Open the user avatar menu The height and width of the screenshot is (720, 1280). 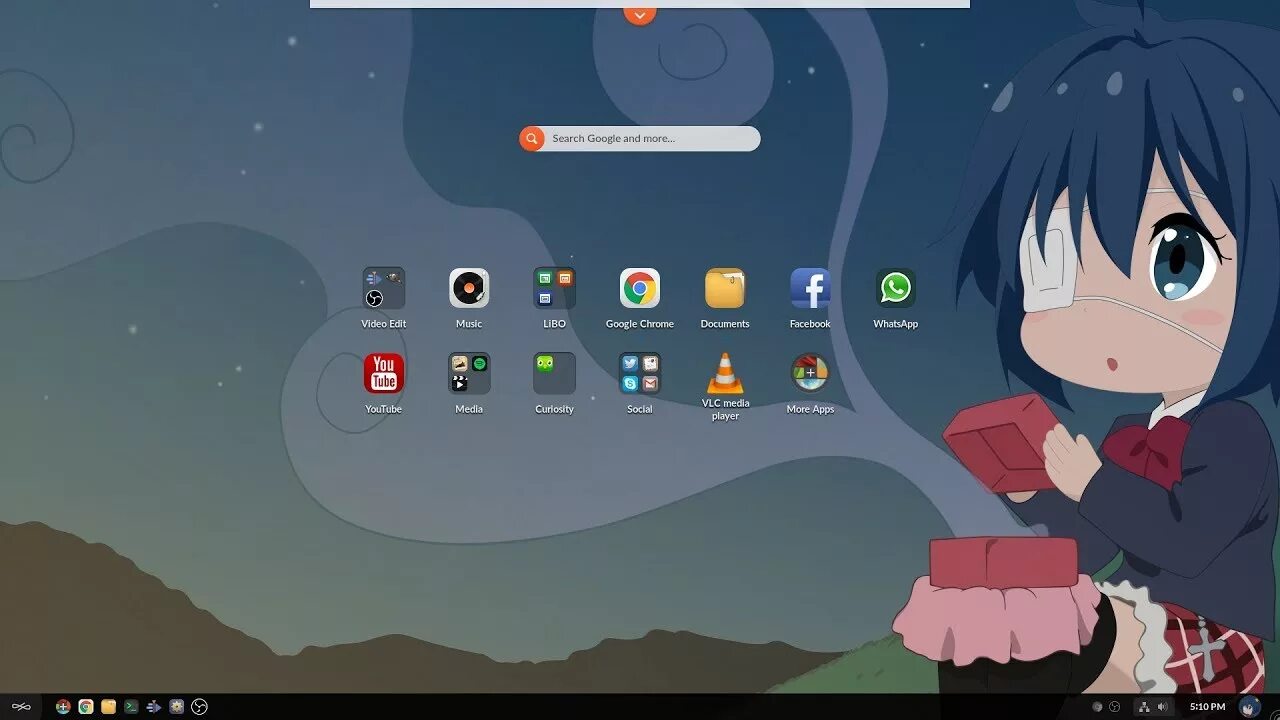click(1250, 707)
